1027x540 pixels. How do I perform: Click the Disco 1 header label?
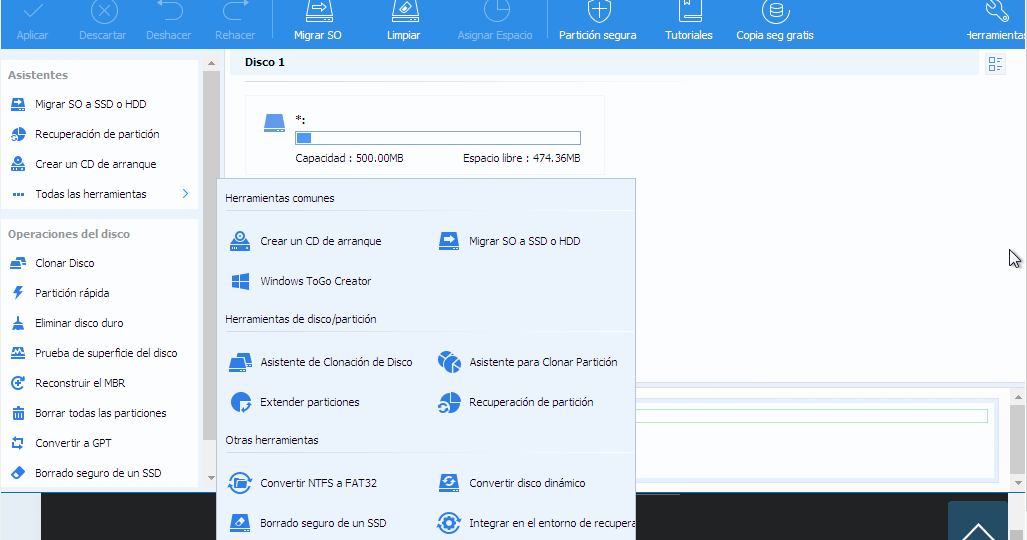click(x=265, y=62)
